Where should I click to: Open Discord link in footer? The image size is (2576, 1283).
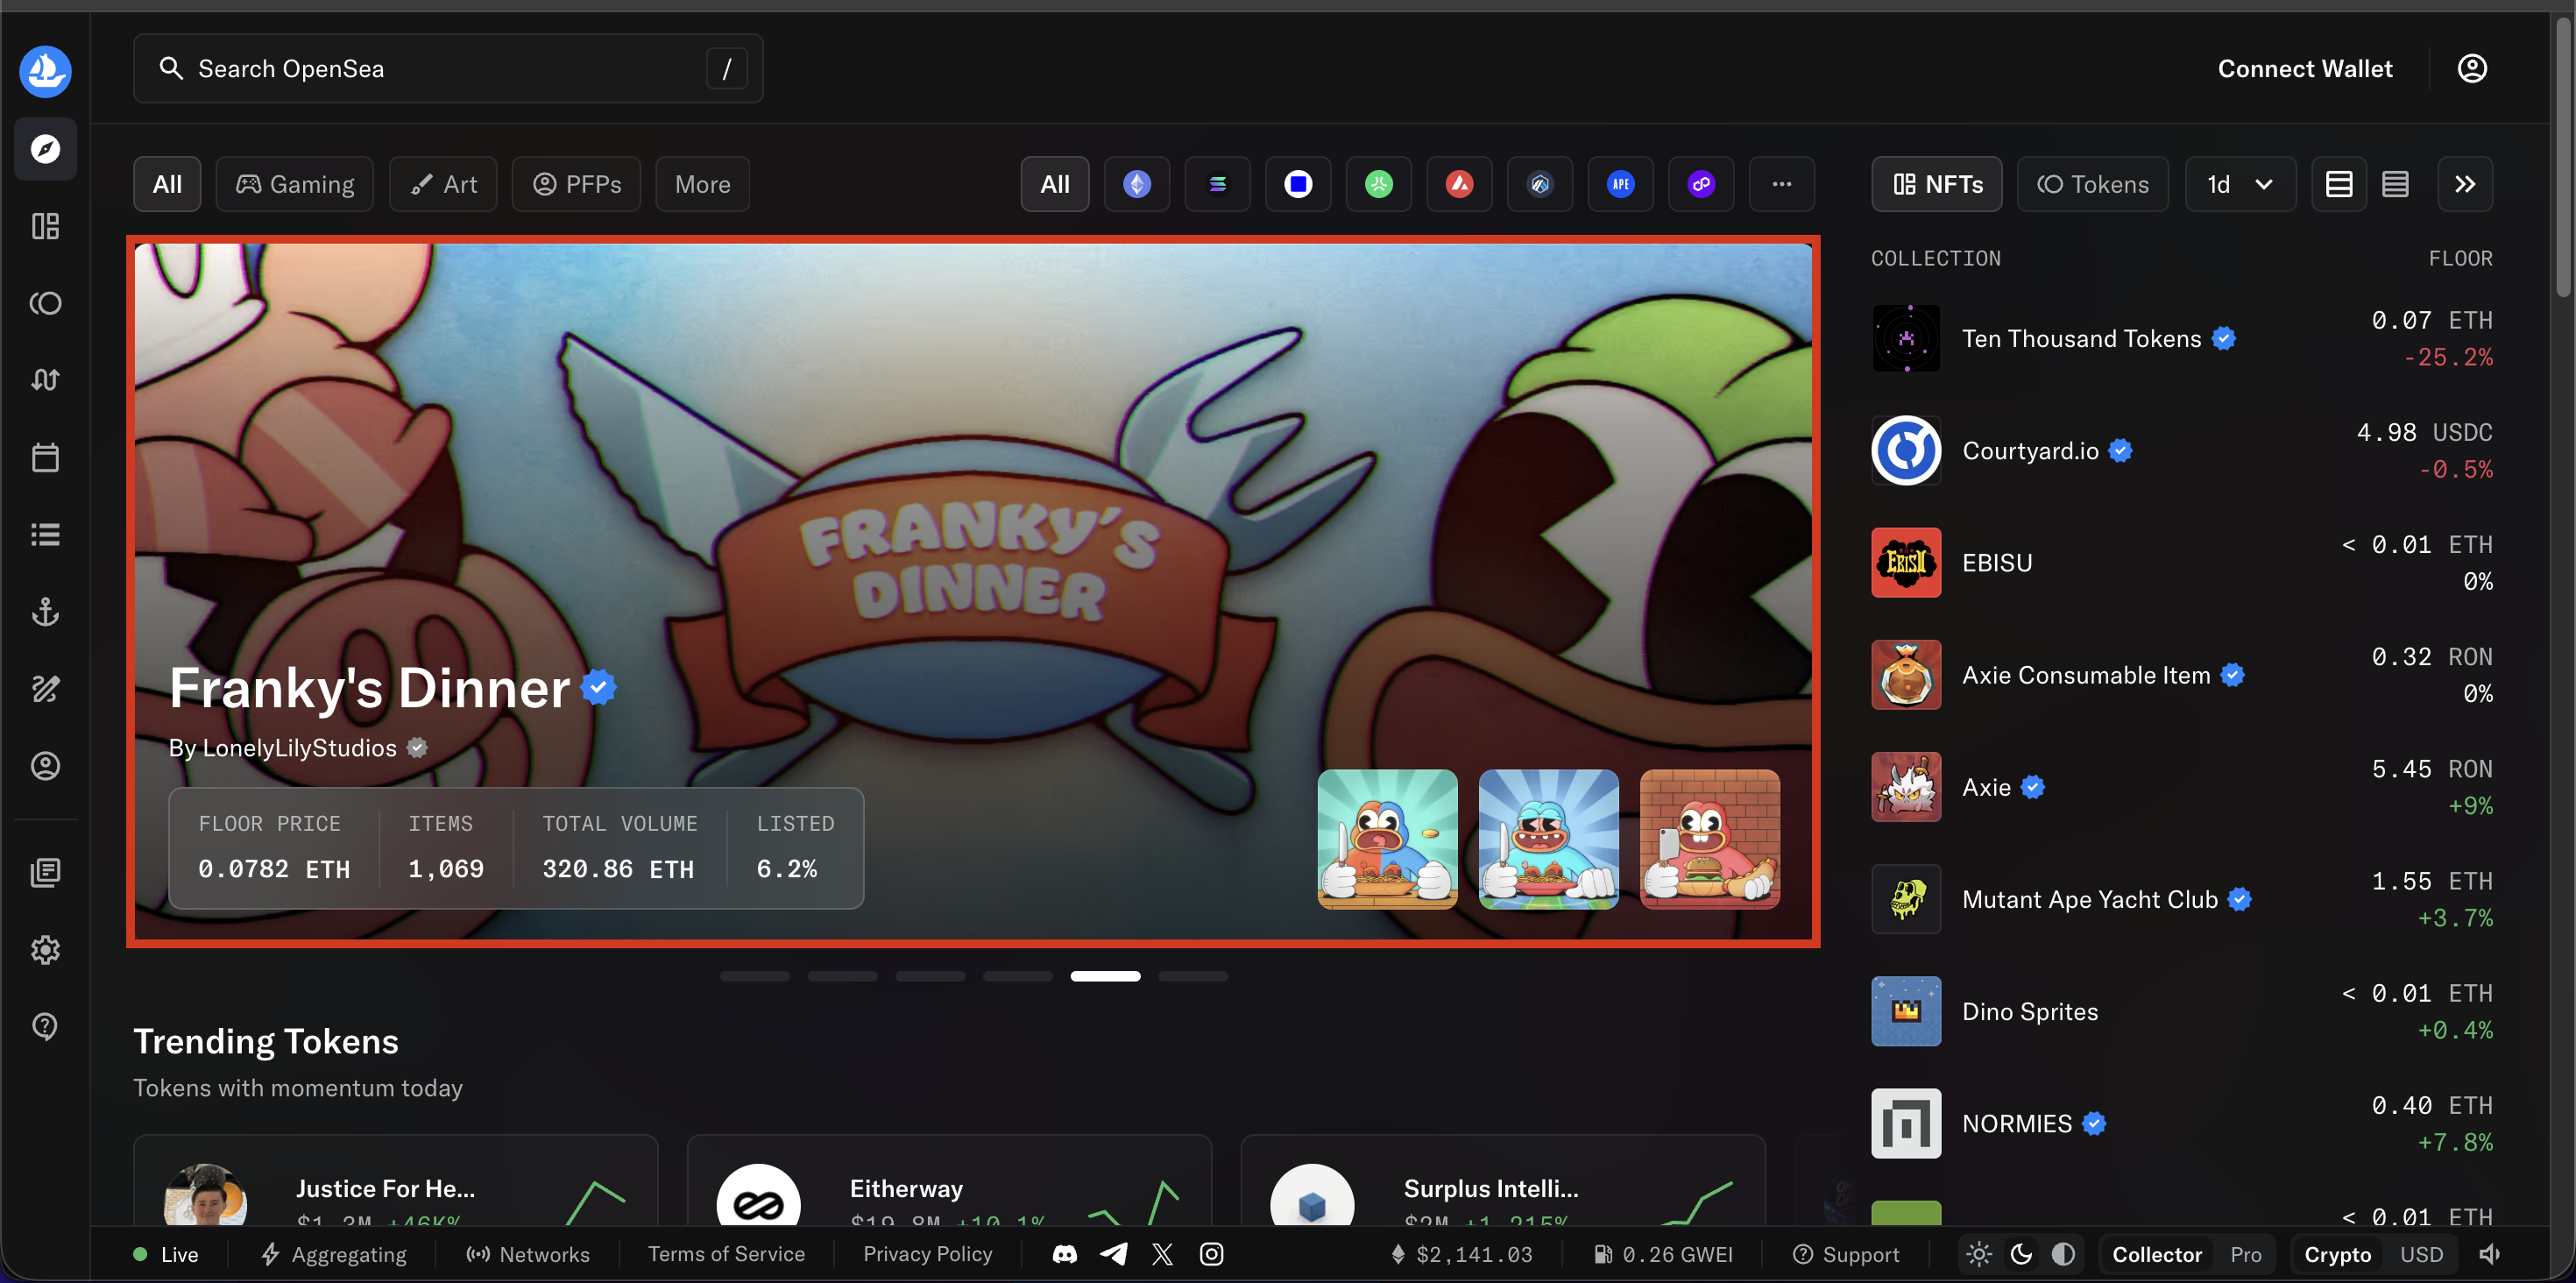[1065, 1254]
